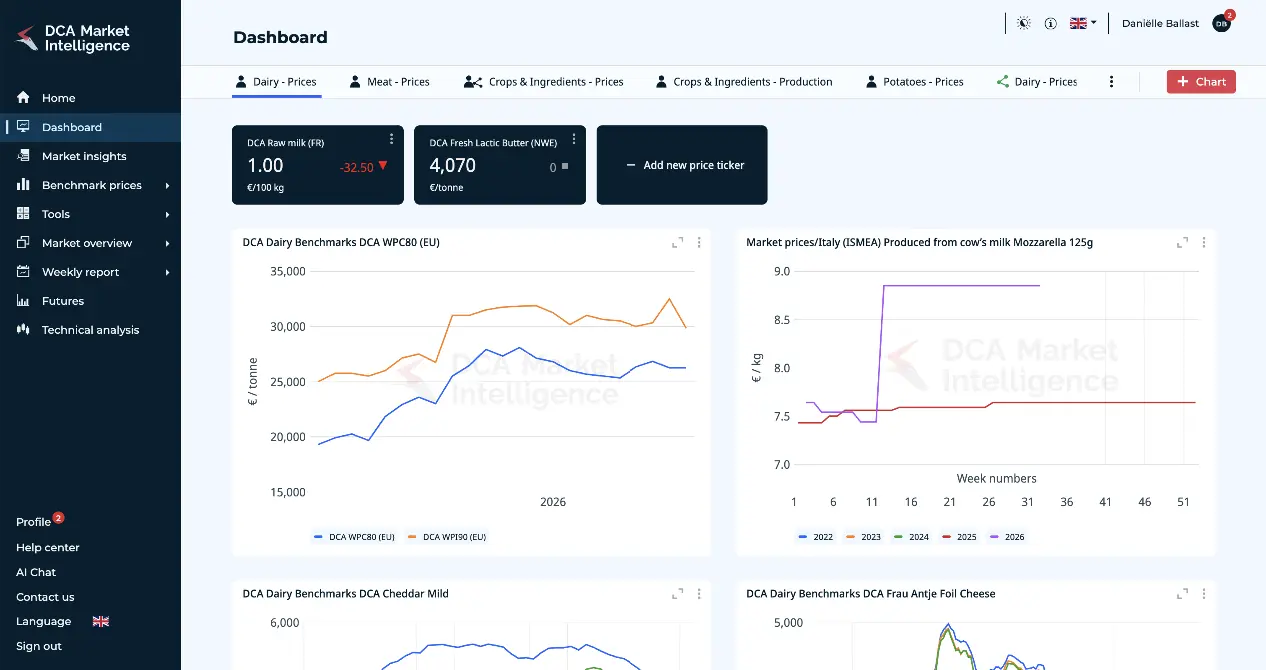
Task: Click the Benchmark prices bar chart icon
Action: pyautogui.click(x=23, y=185)
